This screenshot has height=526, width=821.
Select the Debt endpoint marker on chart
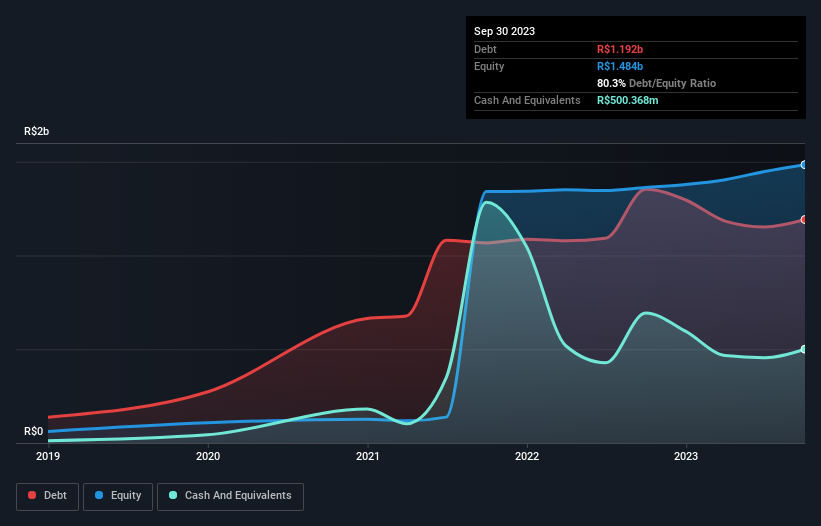[804, 220]
